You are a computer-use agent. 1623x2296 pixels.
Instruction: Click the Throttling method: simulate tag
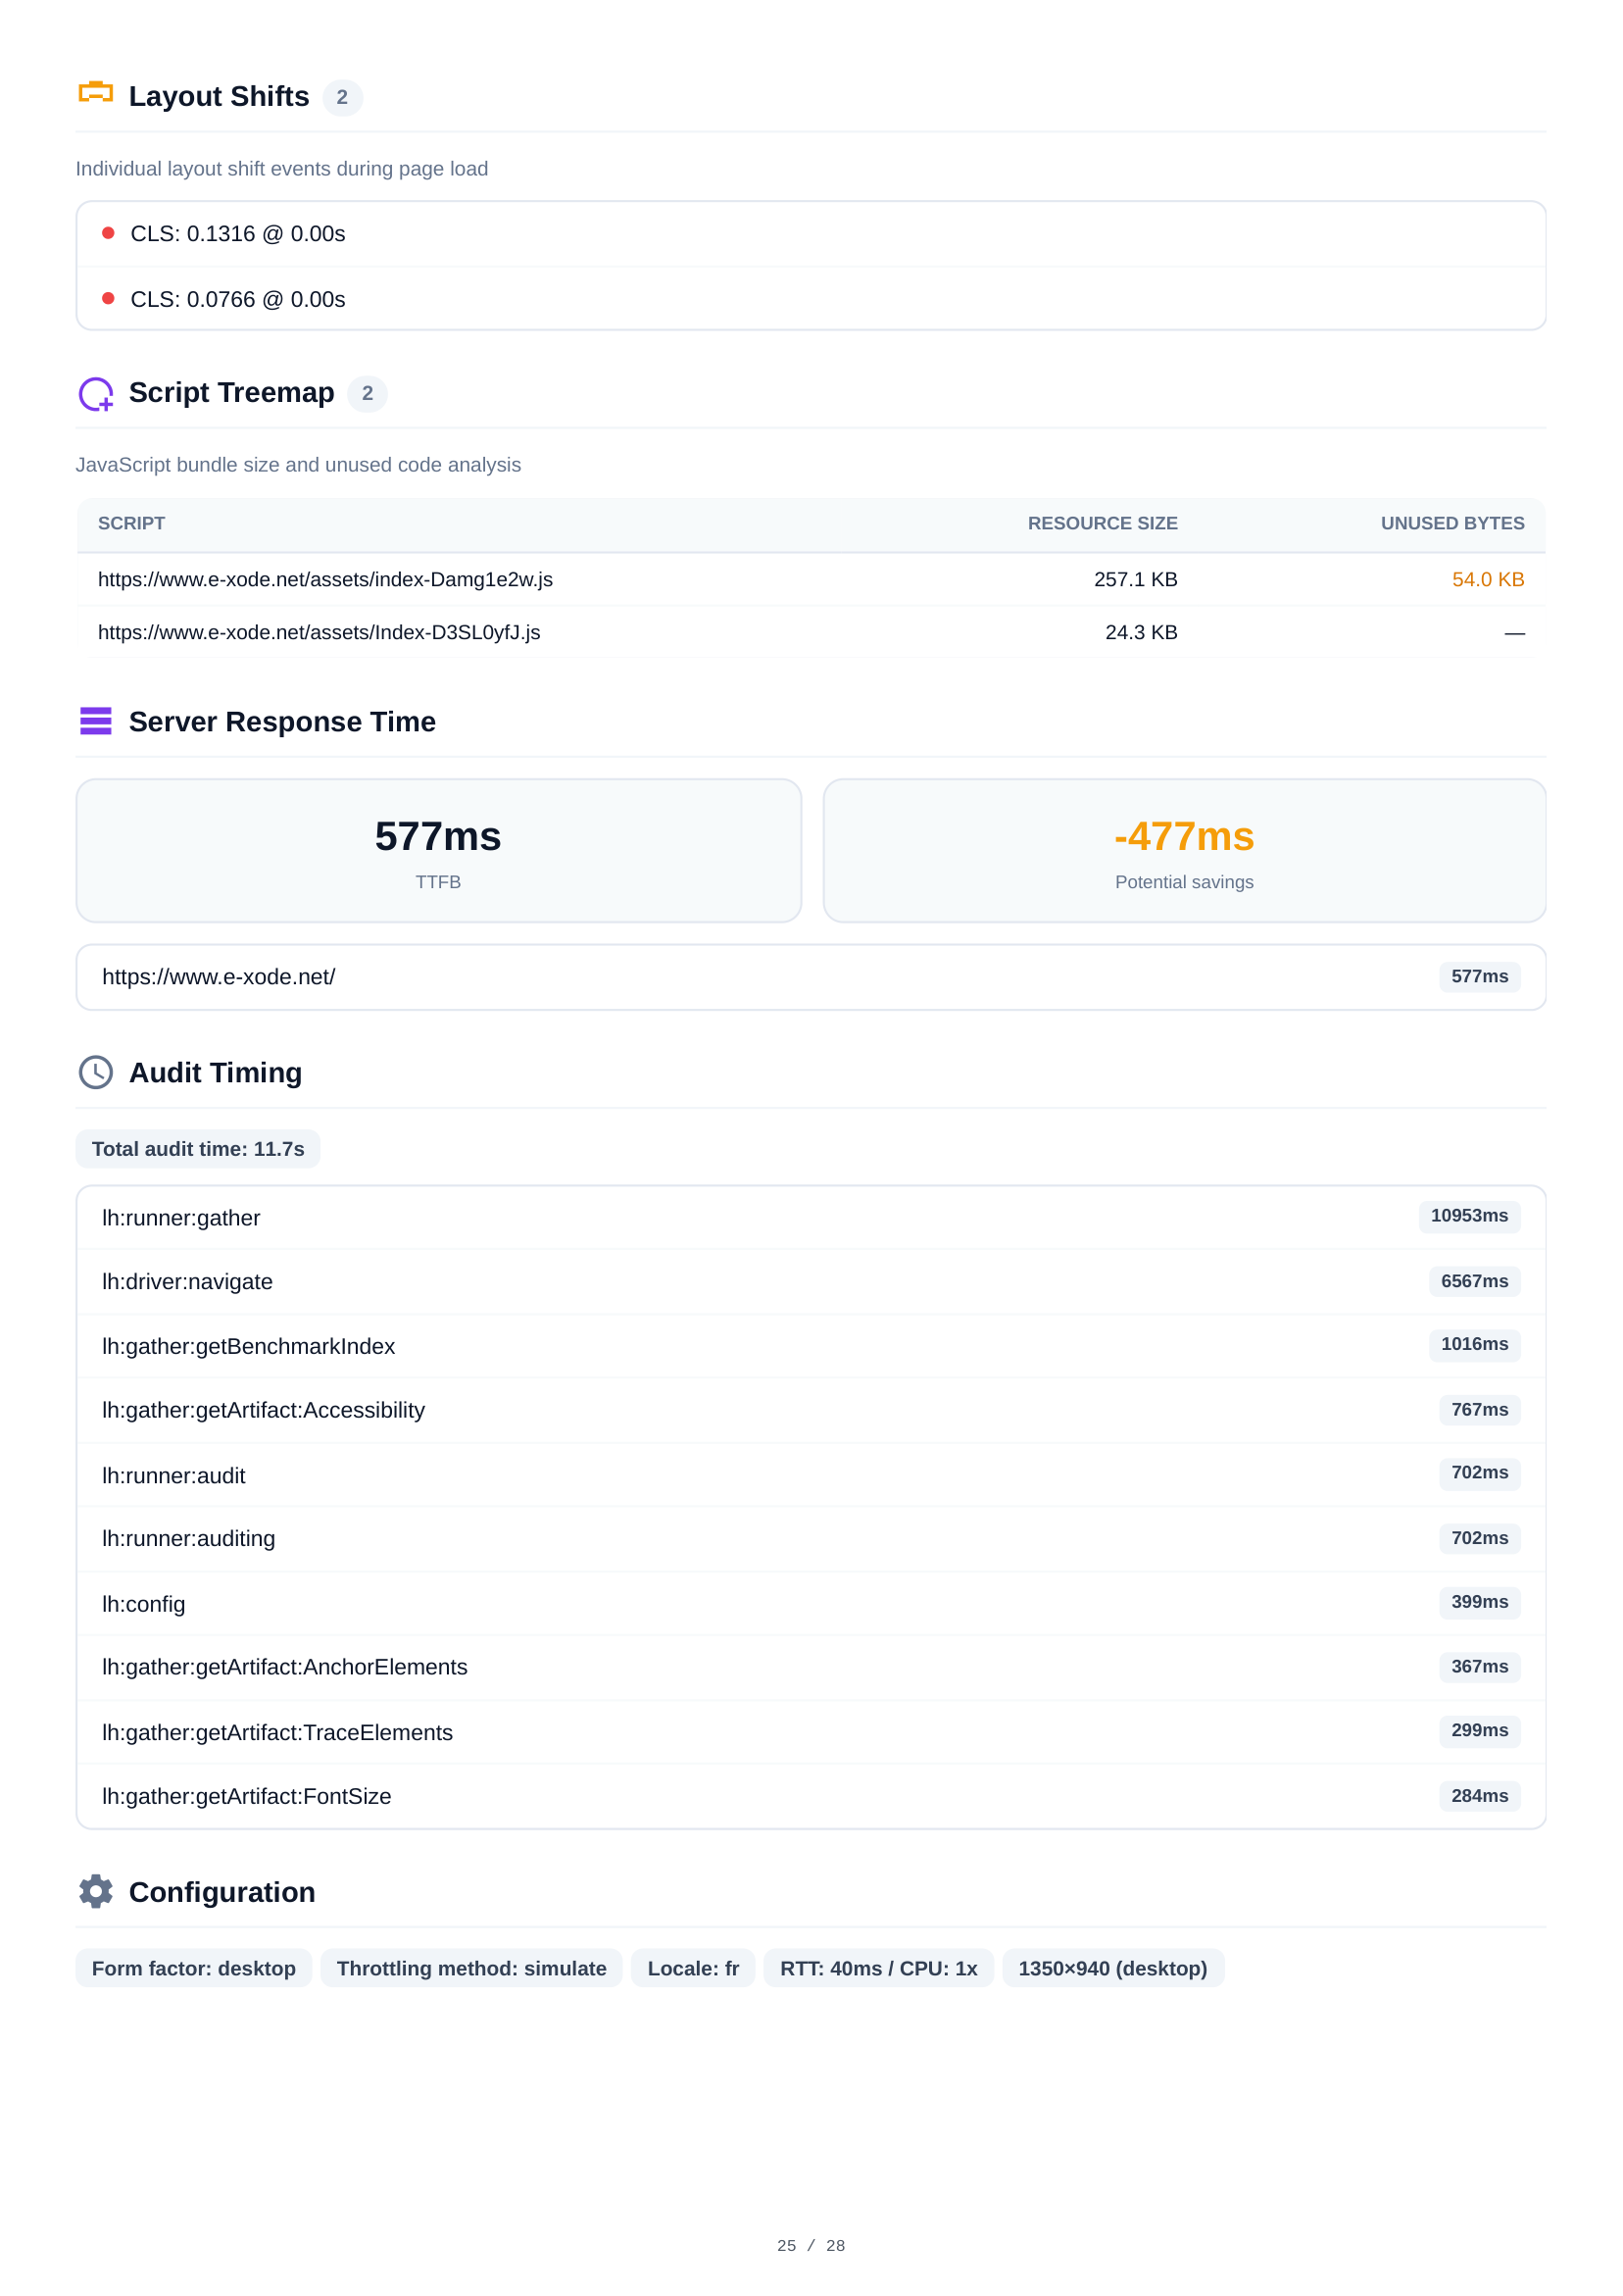point(471,1968)
